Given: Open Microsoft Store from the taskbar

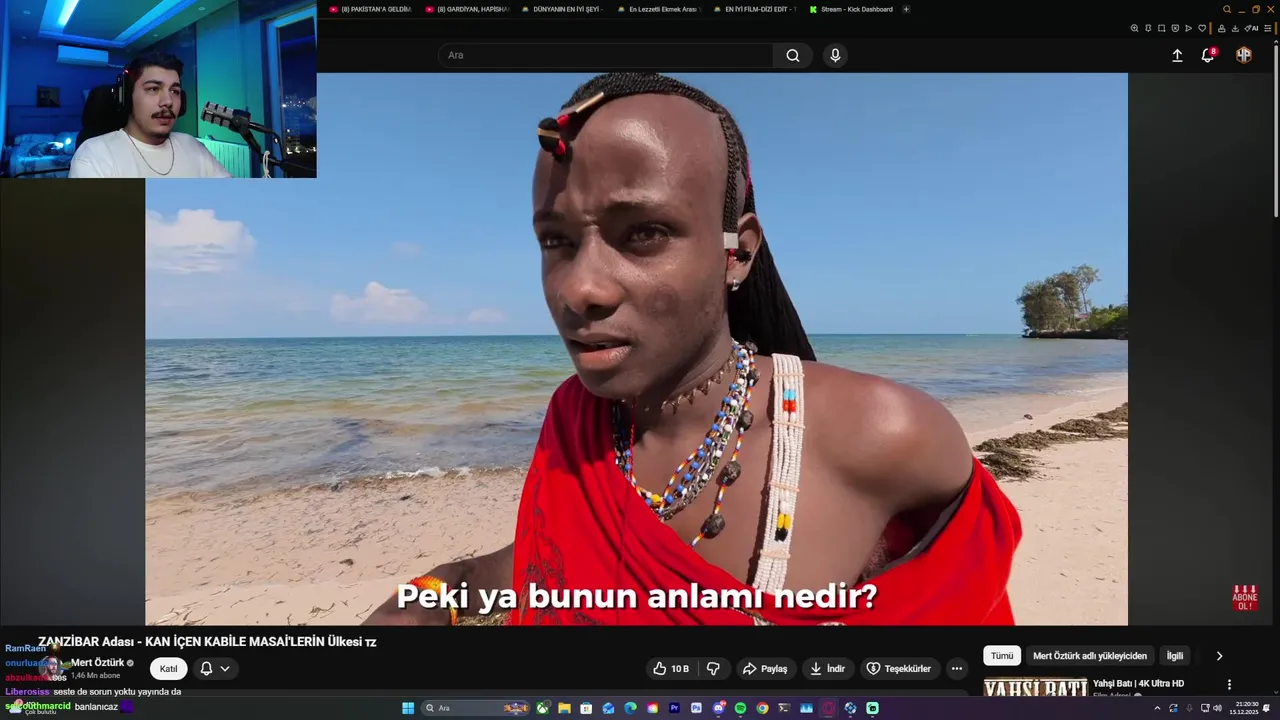Looking at the screenshot, I should (x=586, y=708).
